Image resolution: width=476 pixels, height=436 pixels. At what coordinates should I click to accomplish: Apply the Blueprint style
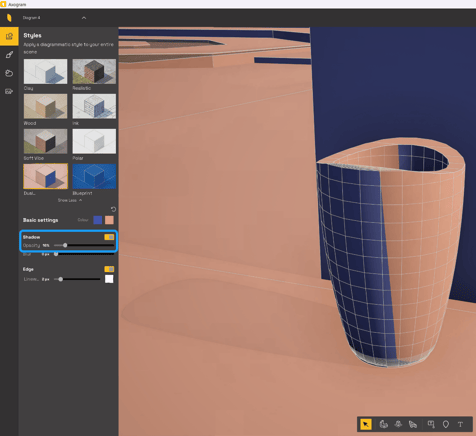pos(94,176)
